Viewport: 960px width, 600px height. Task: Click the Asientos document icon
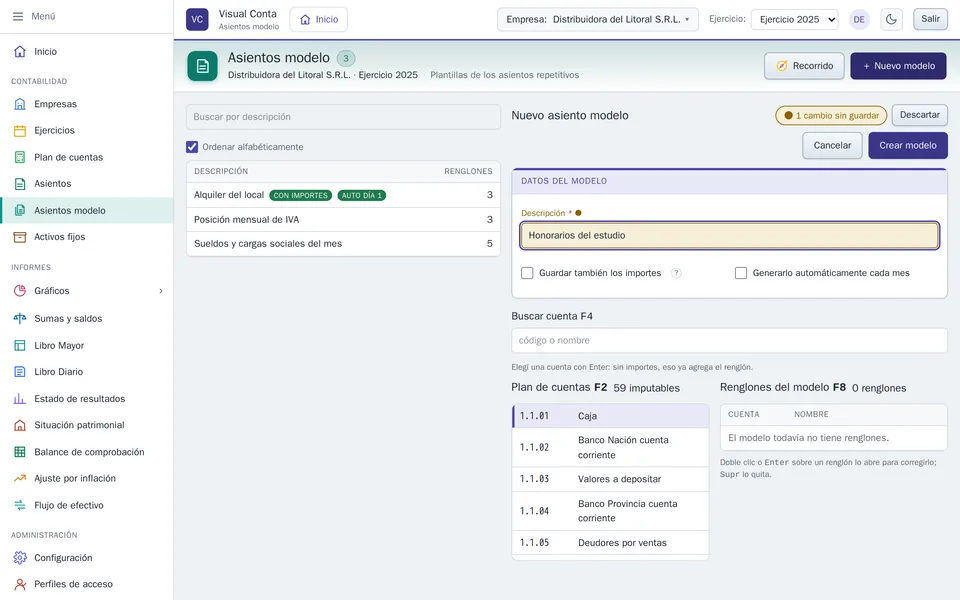point(20,184)
